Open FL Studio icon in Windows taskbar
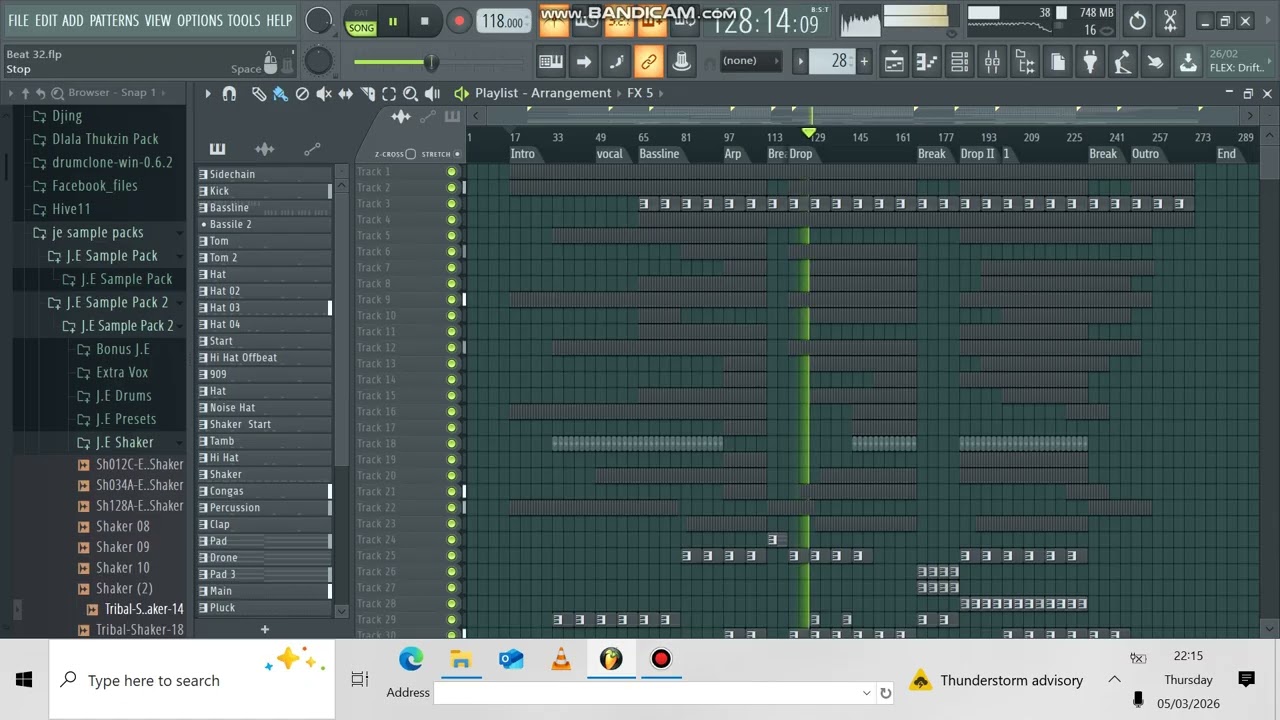This screenshot has height=720, width=1280. pos(611,659)
